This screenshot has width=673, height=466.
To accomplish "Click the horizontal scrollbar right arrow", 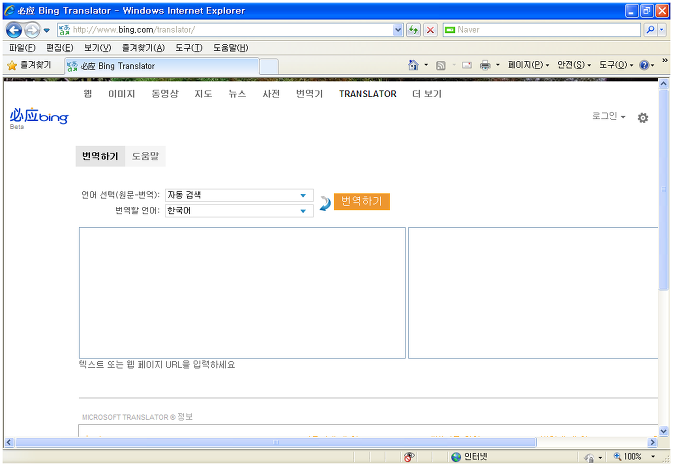I will [653, 442].
